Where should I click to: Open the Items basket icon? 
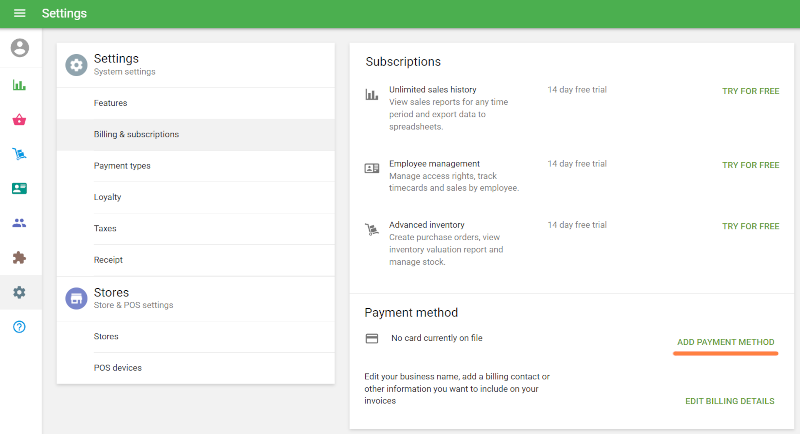click(20, 120)
